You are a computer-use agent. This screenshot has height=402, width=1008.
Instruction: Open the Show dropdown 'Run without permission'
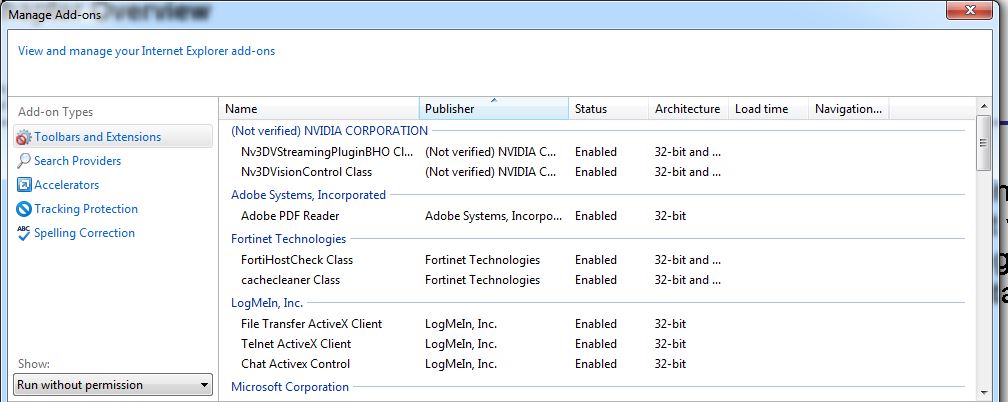[113, 385]
